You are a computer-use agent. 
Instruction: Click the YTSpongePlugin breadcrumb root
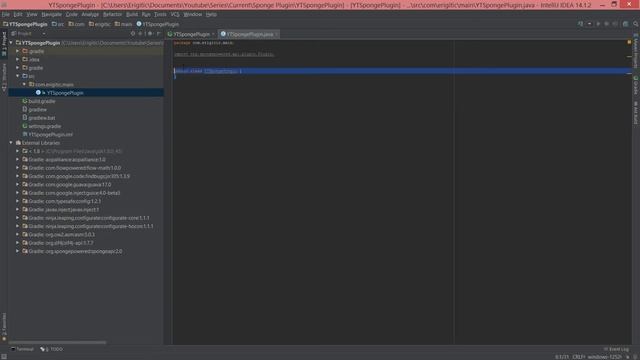(25, 24)
